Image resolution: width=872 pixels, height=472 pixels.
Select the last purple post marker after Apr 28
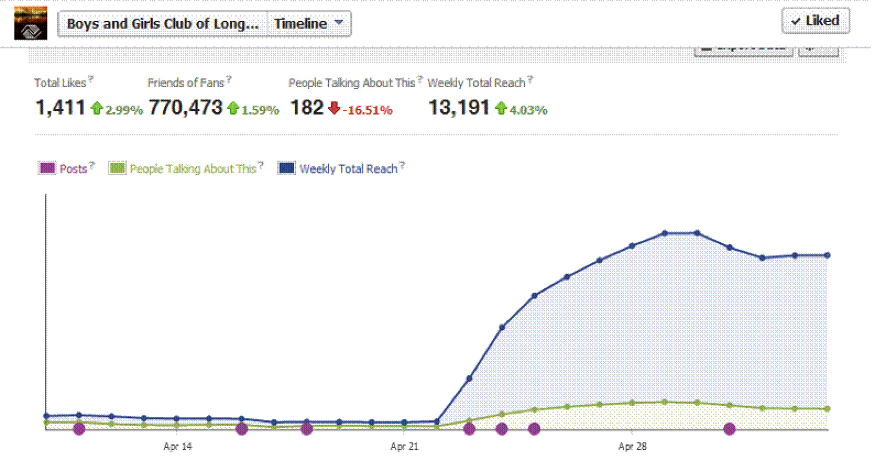click(730, 429)
